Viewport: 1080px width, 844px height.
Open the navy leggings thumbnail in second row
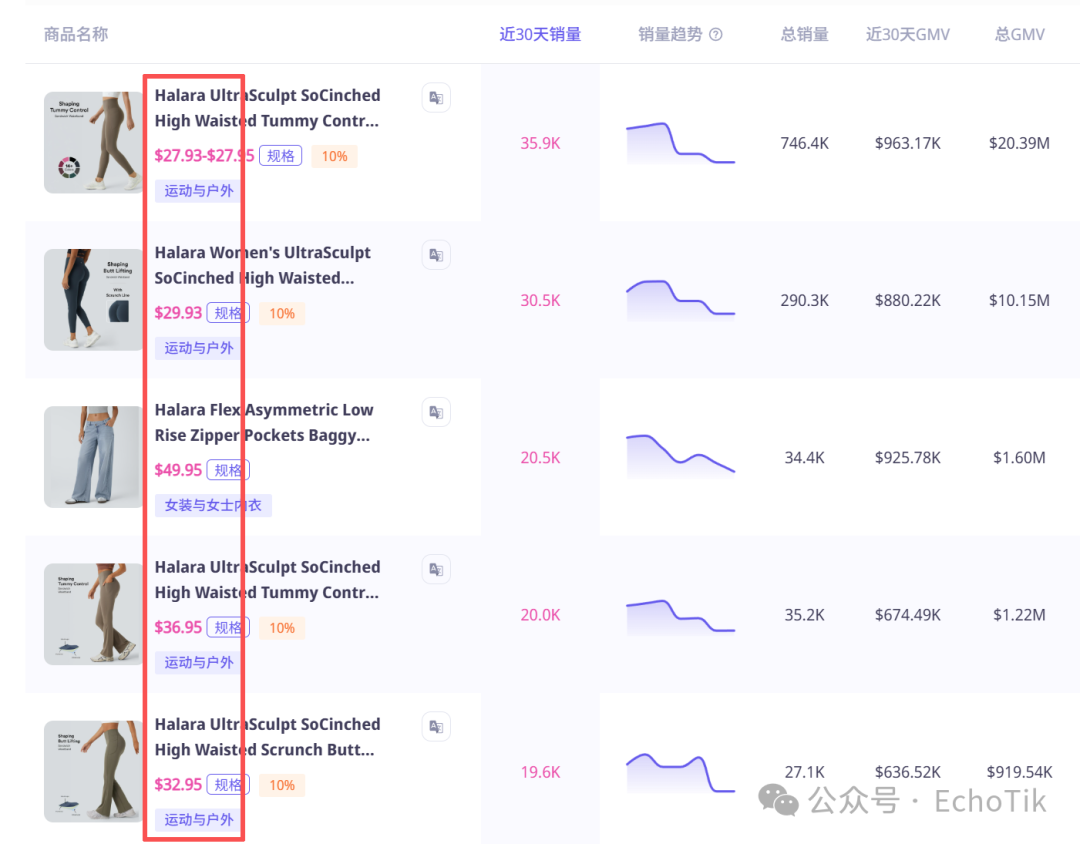pos(94,300)
